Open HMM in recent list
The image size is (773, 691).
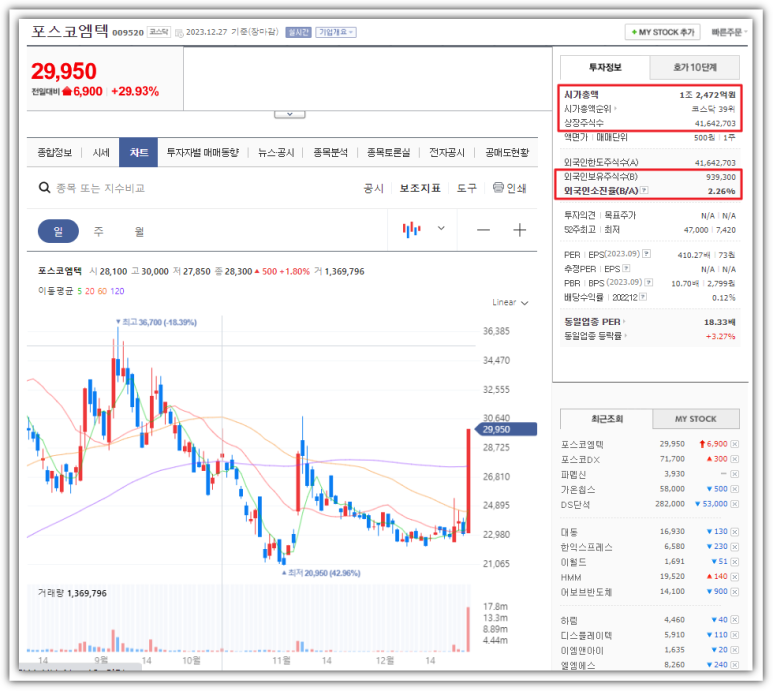click(x=571, y=577)
